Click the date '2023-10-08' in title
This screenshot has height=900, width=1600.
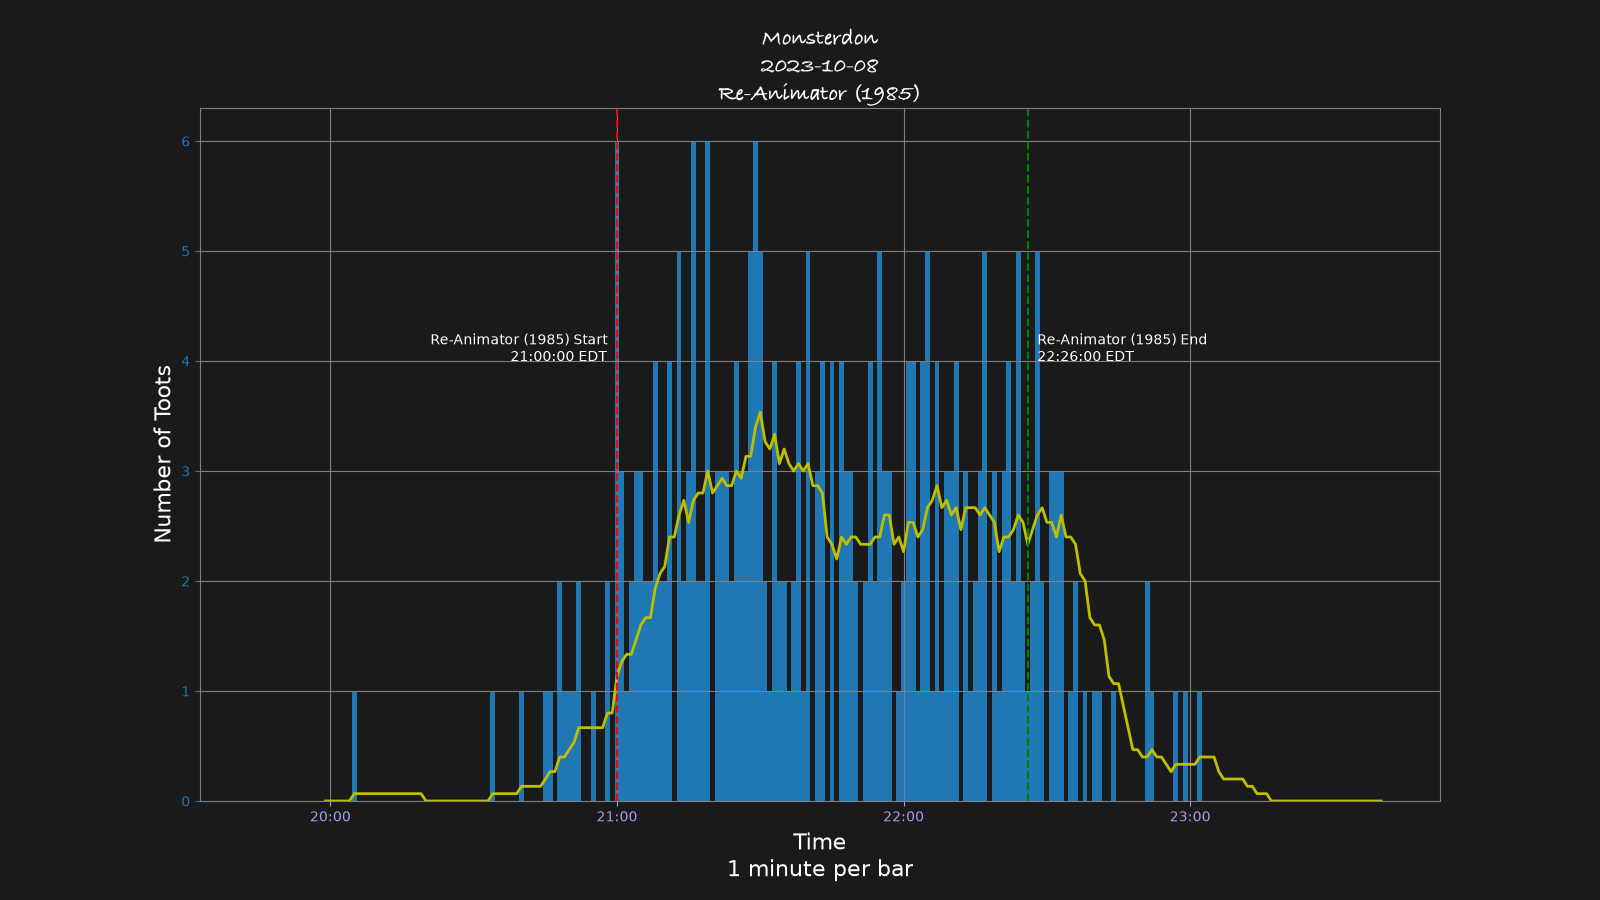pos(819,66)
